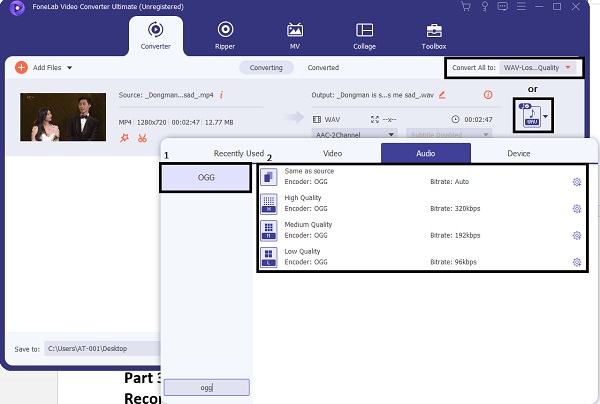Click the FoneLab app logo icon
The width and height of the screenshot is (600, 404).
[x=17, y=8]
